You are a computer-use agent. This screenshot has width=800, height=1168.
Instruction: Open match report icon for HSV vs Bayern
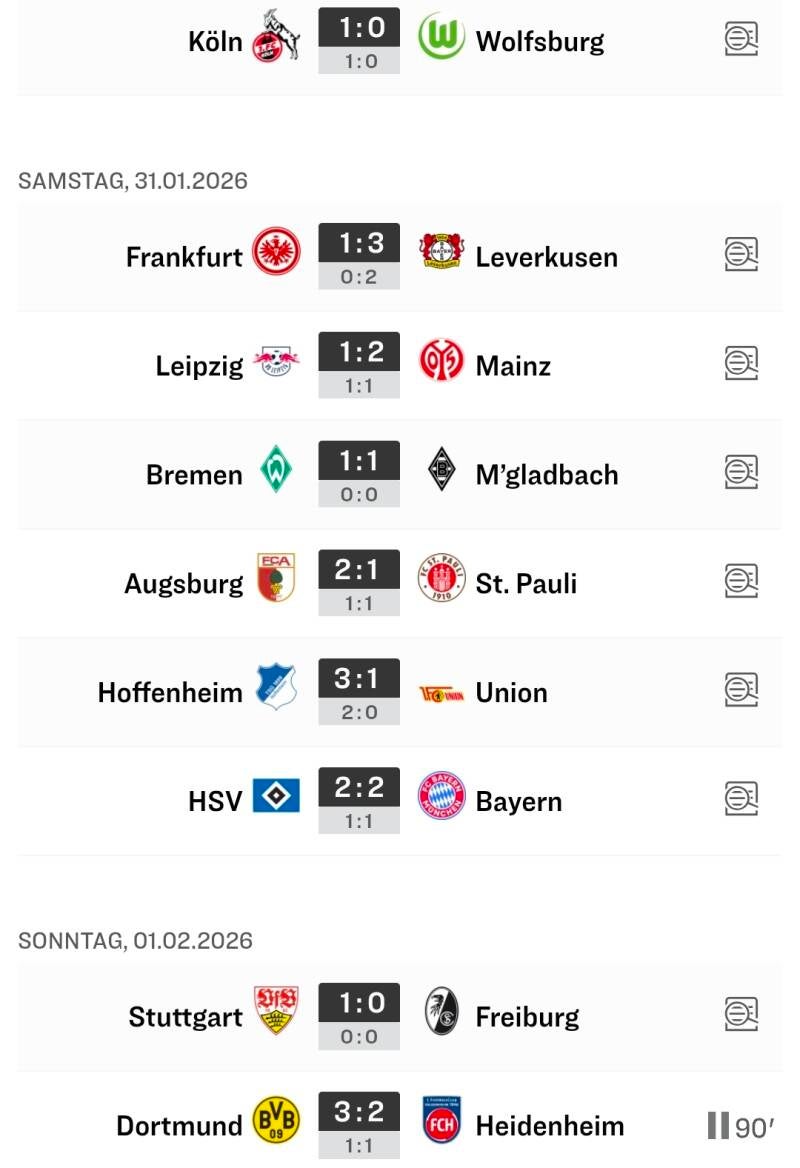741,801
